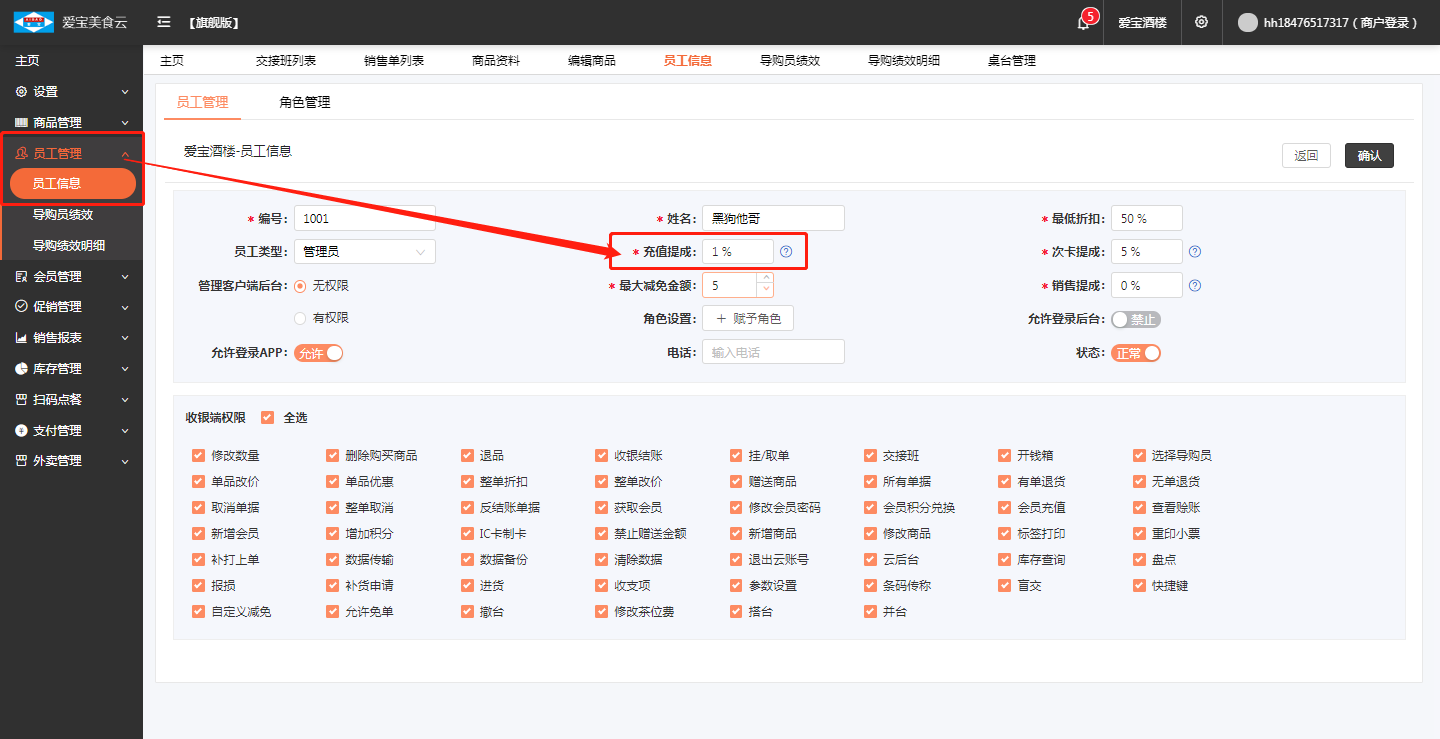Uncheck the 允许免单 permission
The height and width of the screenshot is (739, 1440).
(x=333, y=612)
